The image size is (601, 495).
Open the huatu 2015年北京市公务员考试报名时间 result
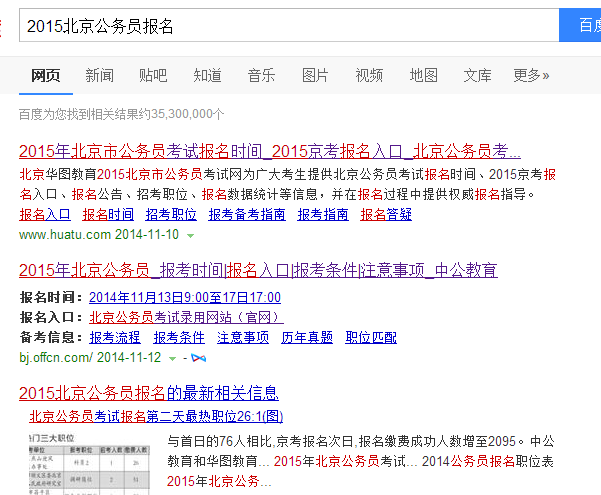270,152
